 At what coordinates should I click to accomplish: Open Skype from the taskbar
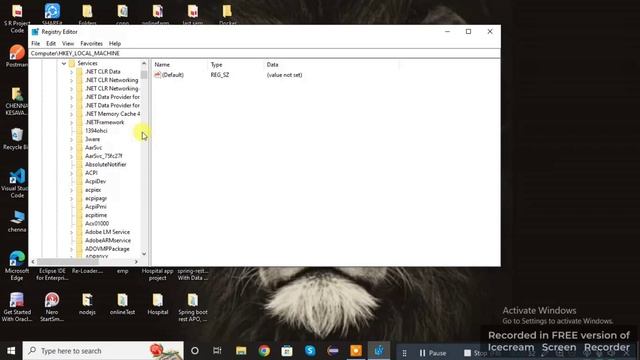tap(310, 351)
